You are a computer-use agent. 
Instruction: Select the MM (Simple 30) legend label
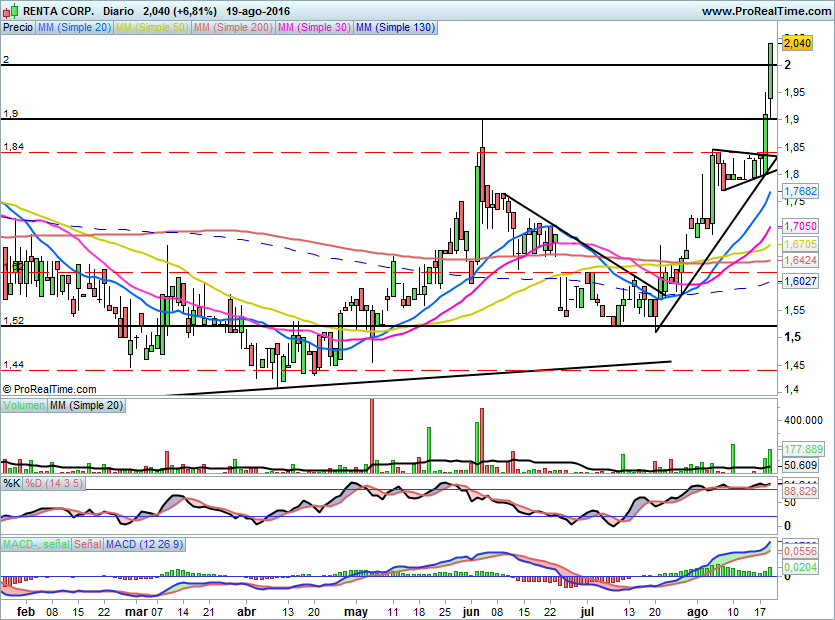click(x=314, y=27)
